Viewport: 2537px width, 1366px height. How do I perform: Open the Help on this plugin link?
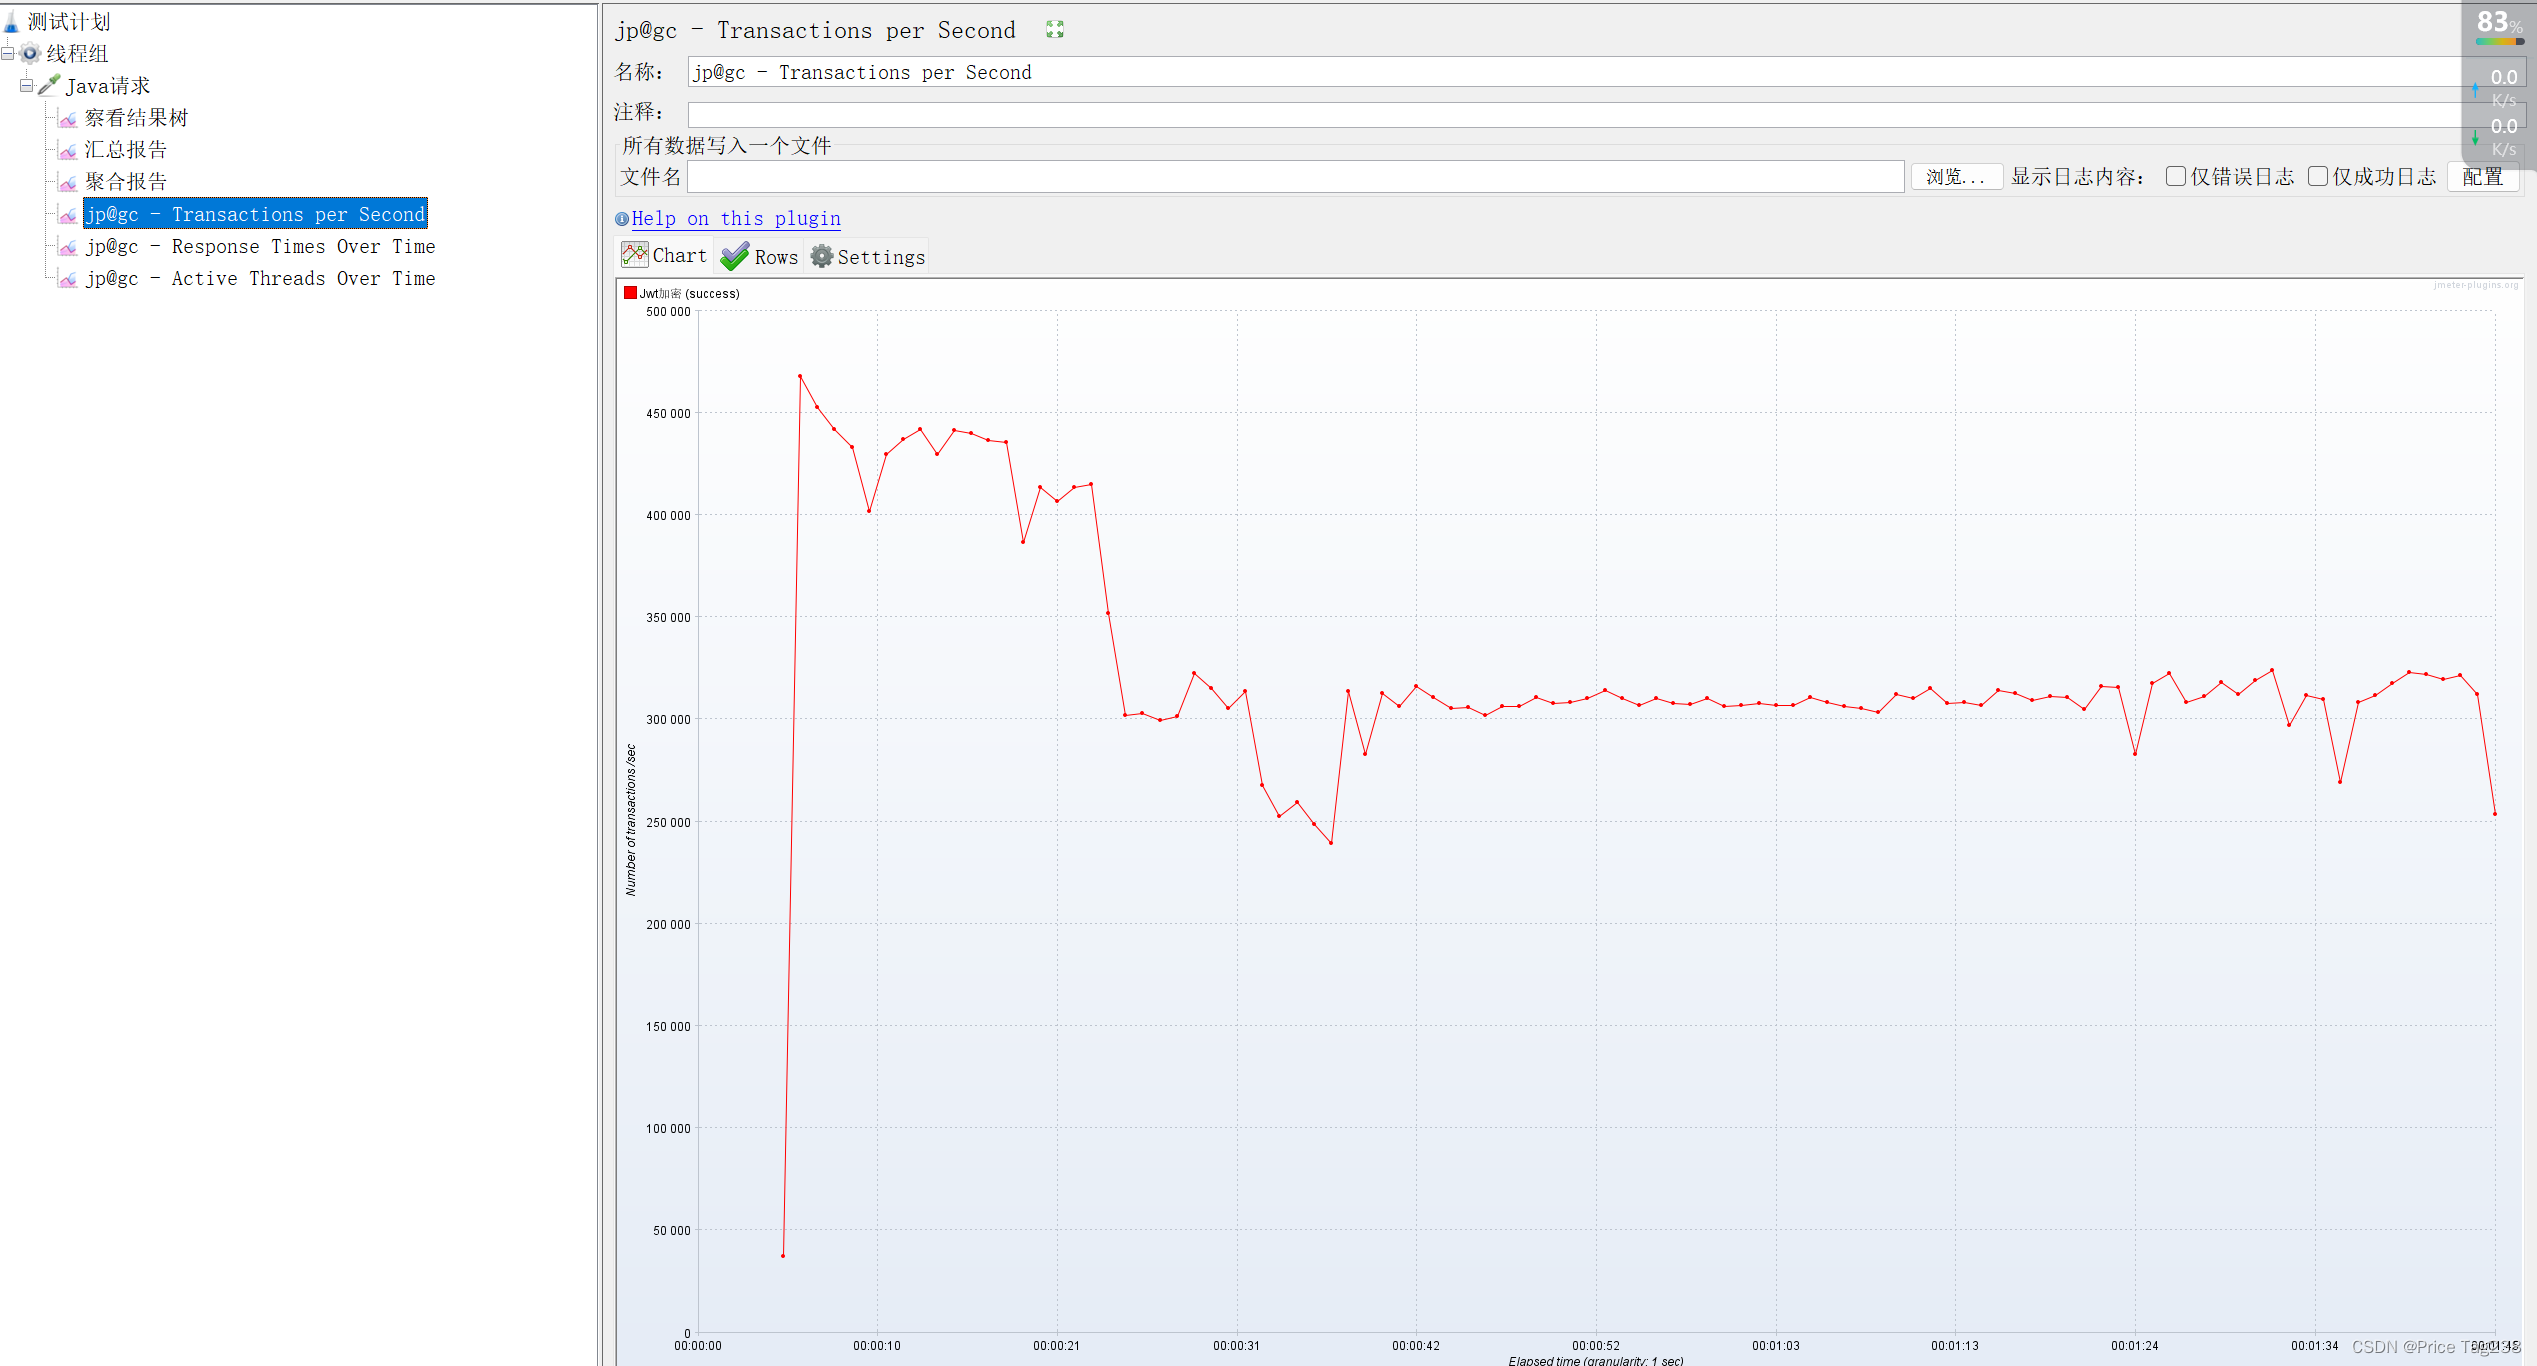point(735,218)
